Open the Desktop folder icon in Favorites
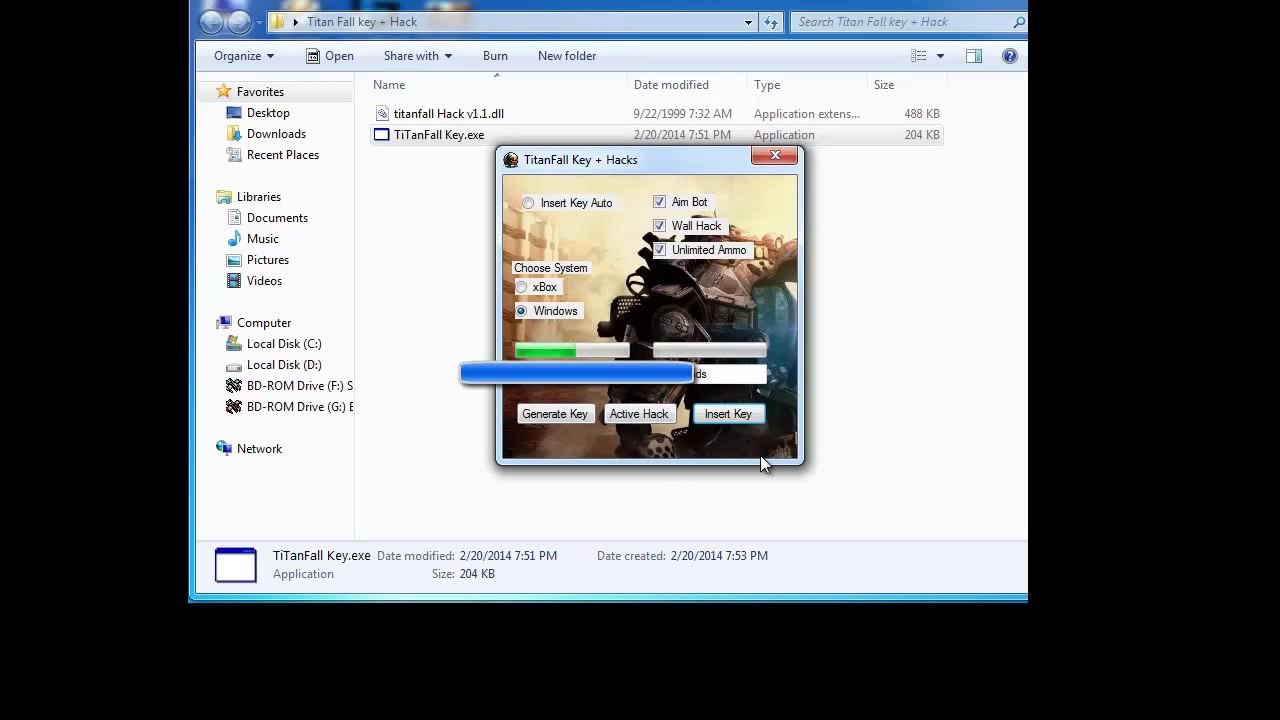The image size is (1280, 720). click(x=234, y=113)
